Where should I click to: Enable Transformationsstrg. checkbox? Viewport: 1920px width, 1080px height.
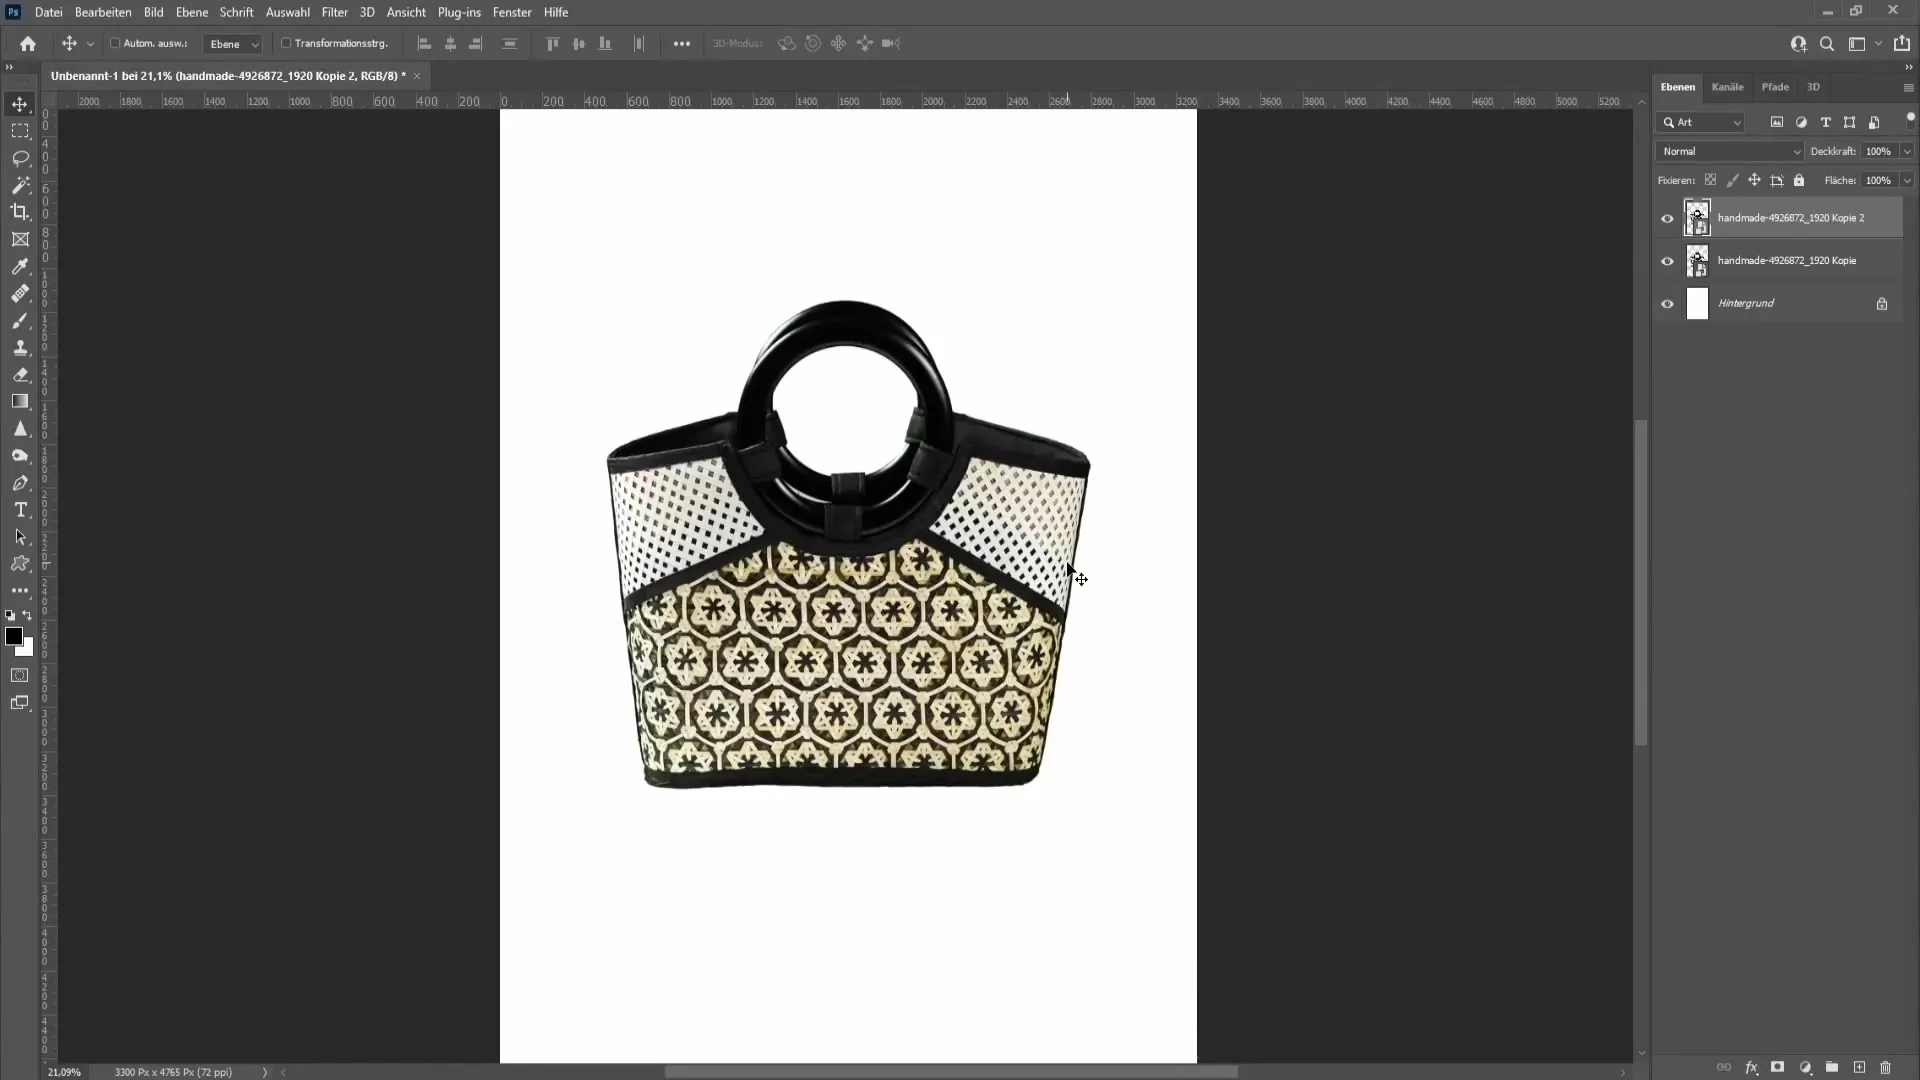(x=286, y=43)
